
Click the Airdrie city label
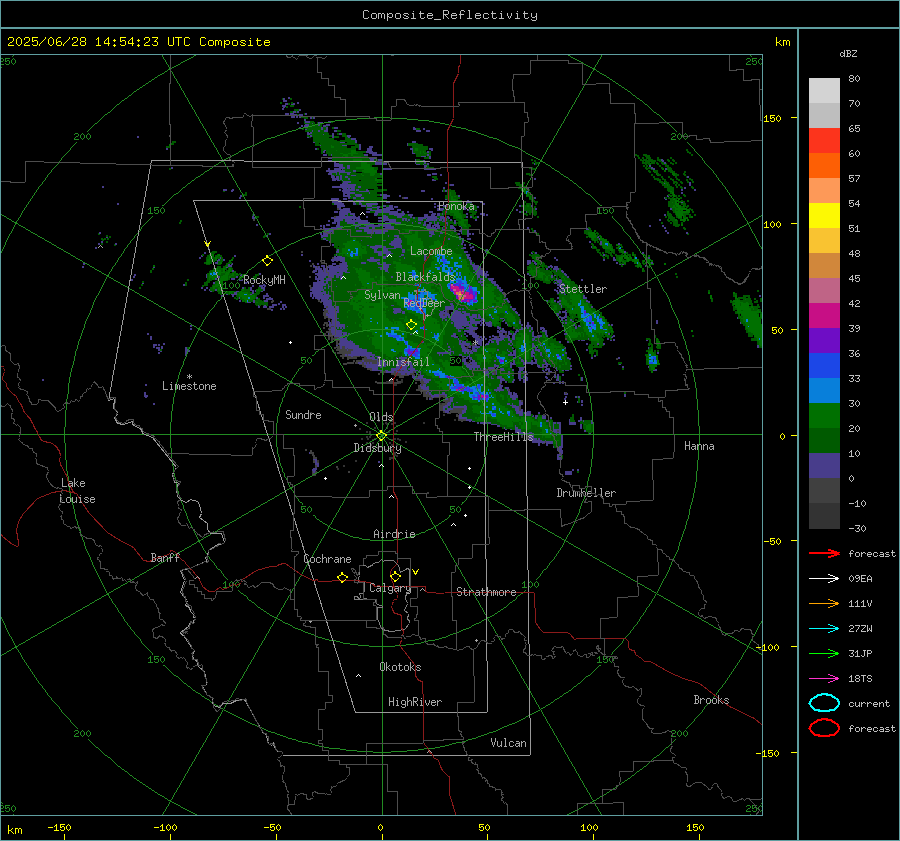(394, 534)
